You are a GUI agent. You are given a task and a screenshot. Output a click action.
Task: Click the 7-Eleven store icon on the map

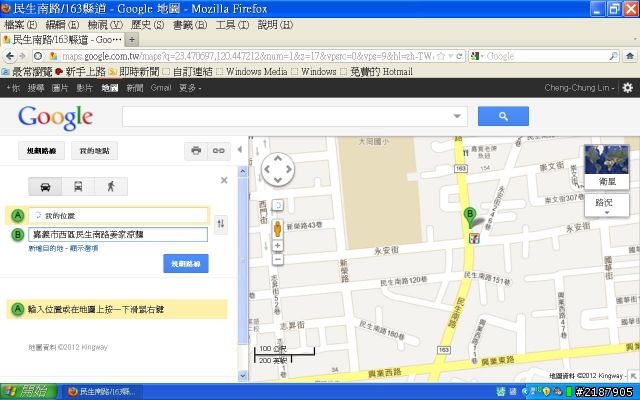(x=473, y=239)
